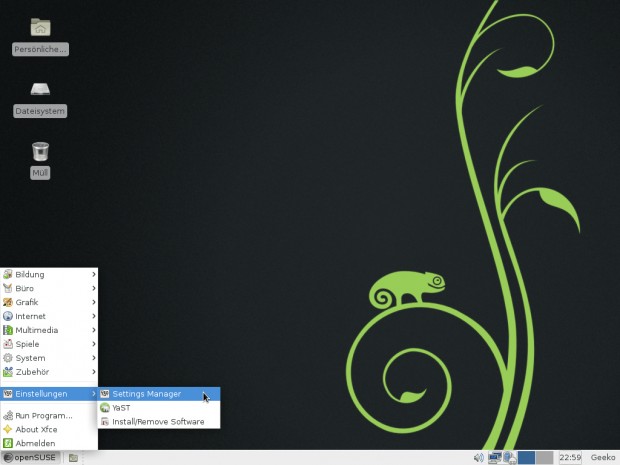620x465 pixels.
Task: Click the show desktop panel icon
Action: [73, 457]
